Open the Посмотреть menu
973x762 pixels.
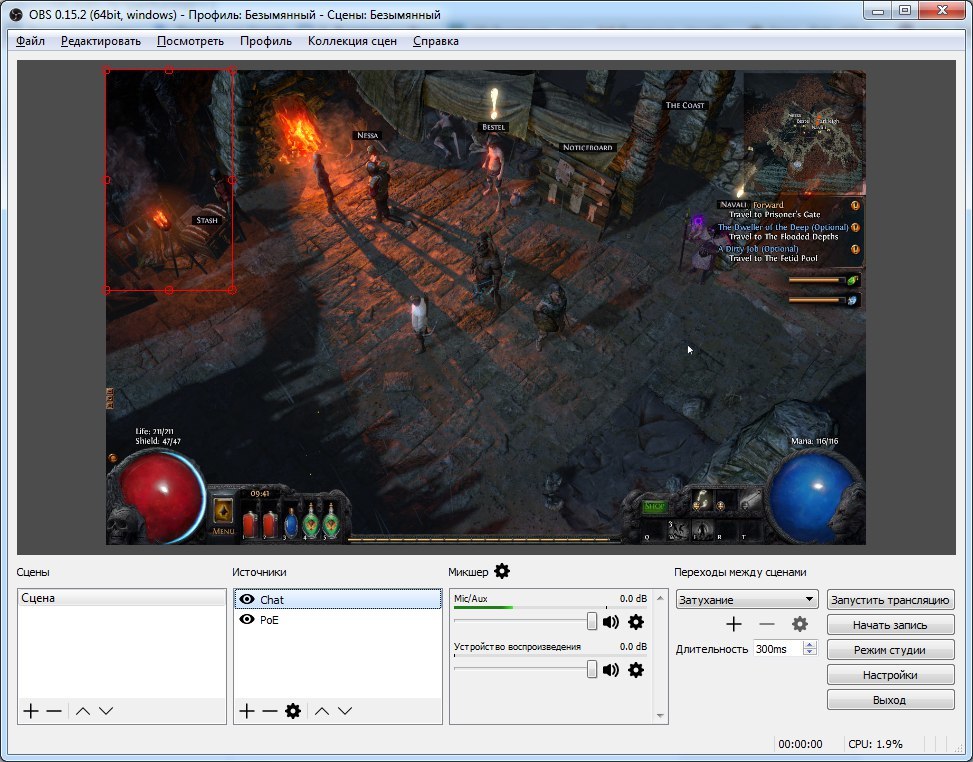pos(190,41)
